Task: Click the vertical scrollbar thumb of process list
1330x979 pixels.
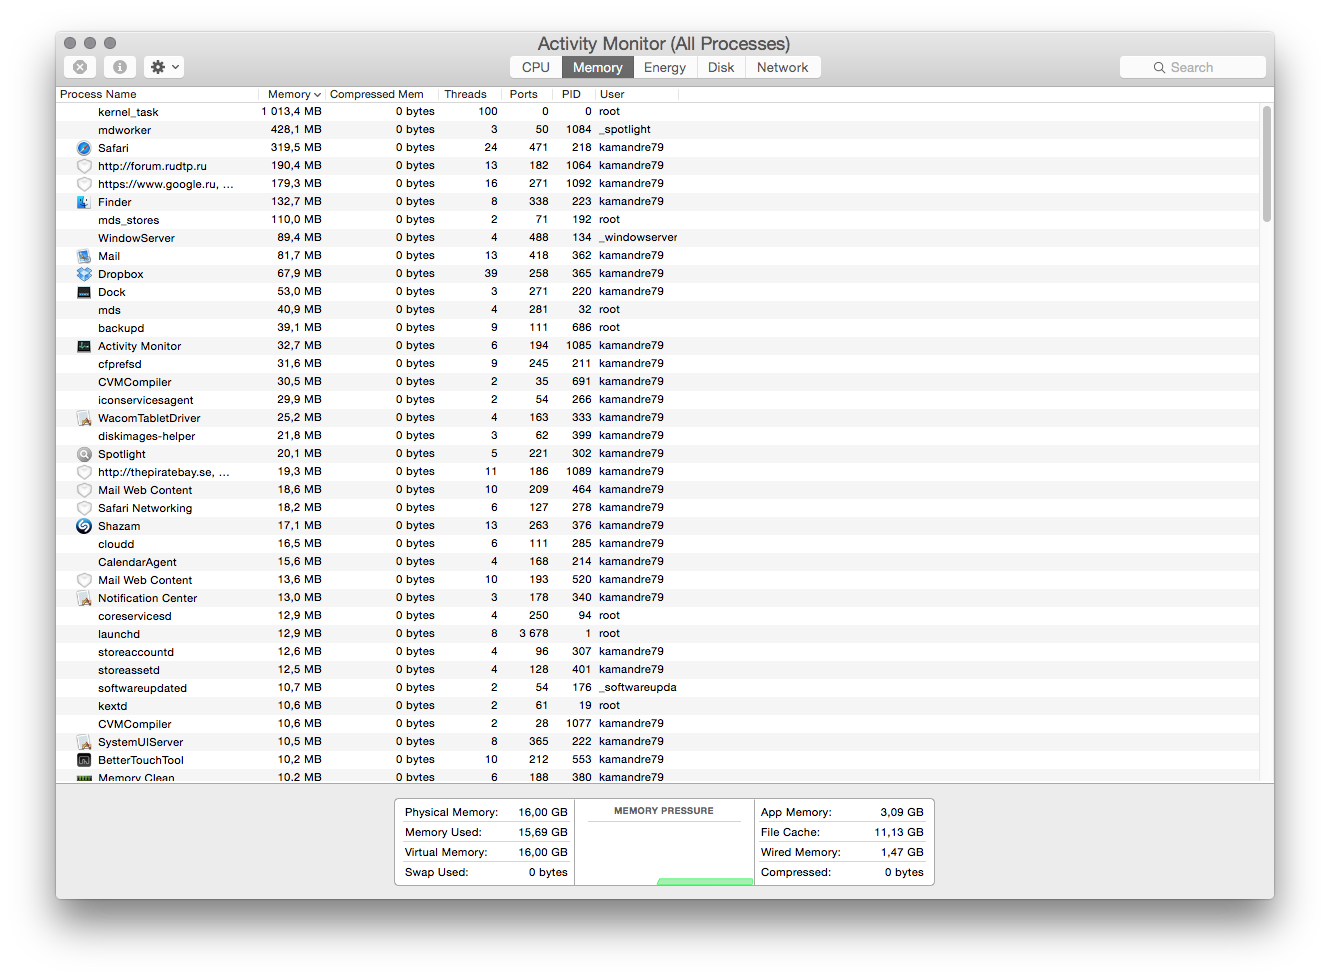Action: (1267, 163)
